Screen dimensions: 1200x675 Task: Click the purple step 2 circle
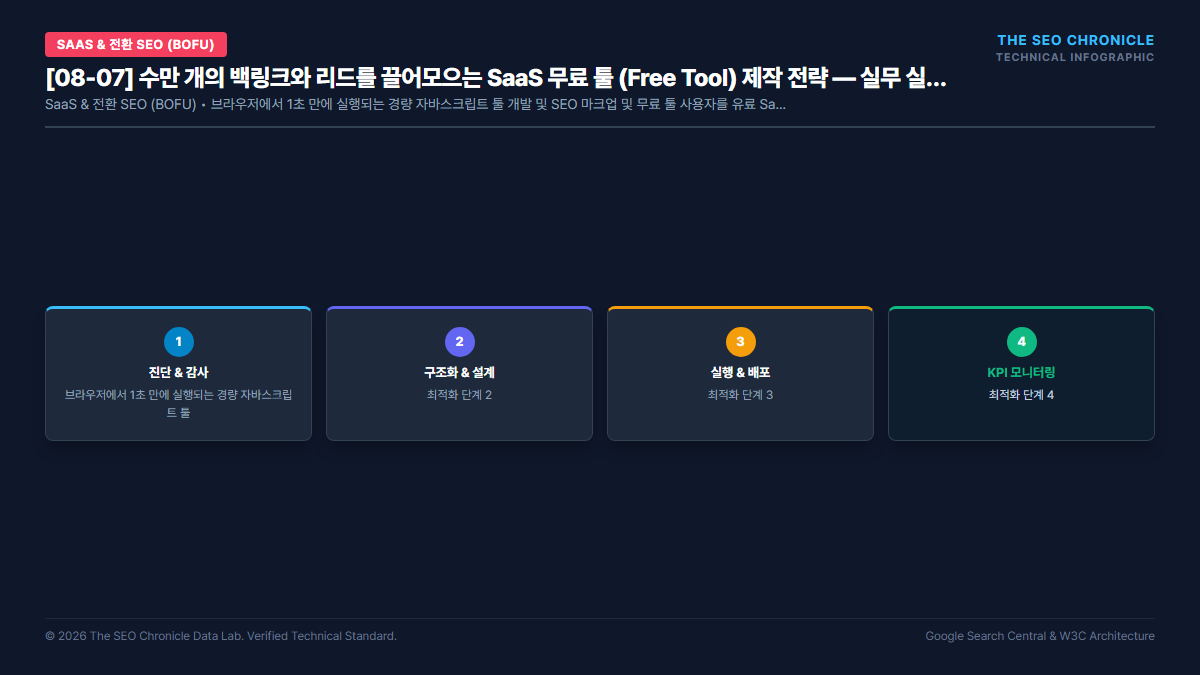(x=460, y=342)
